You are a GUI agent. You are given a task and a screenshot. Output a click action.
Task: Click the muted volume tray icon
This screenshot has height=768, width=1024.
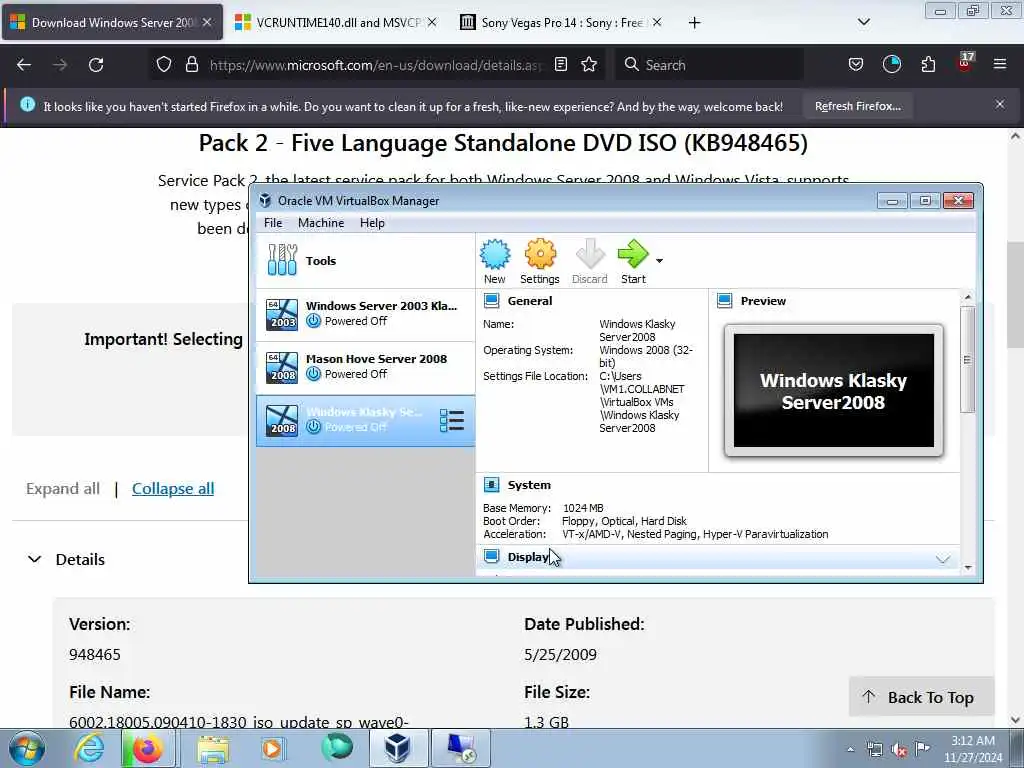click(x=899, y=749)
